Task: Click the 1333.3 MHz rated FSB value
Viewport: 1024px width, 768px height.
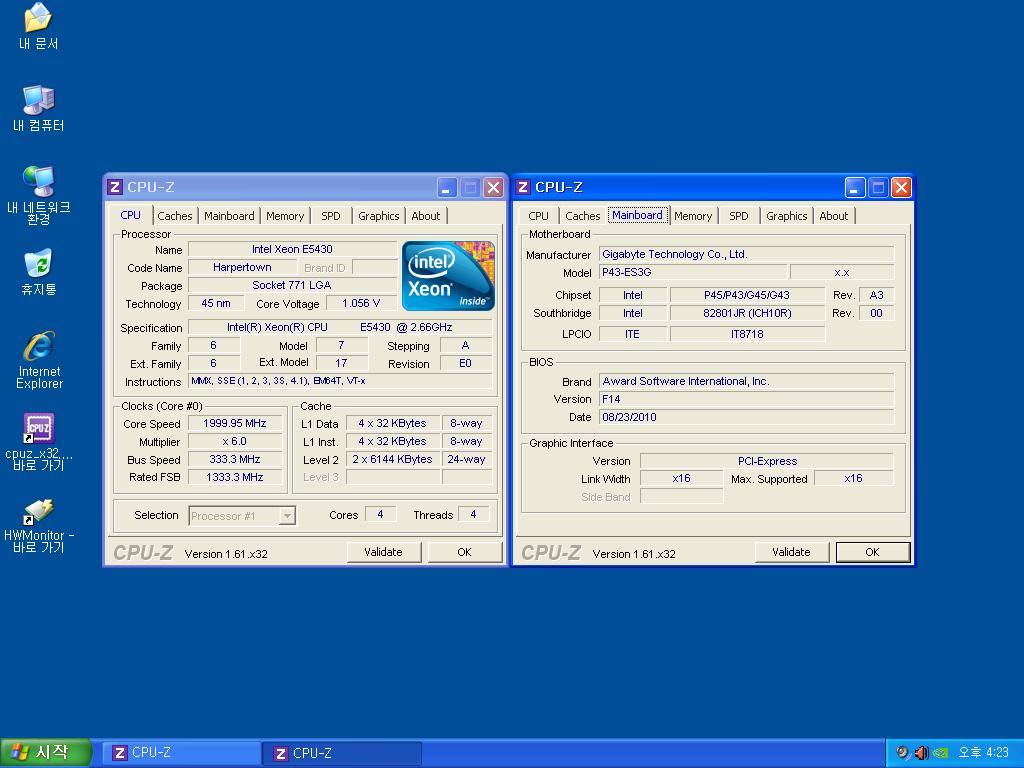Action: tap(235, 477)
